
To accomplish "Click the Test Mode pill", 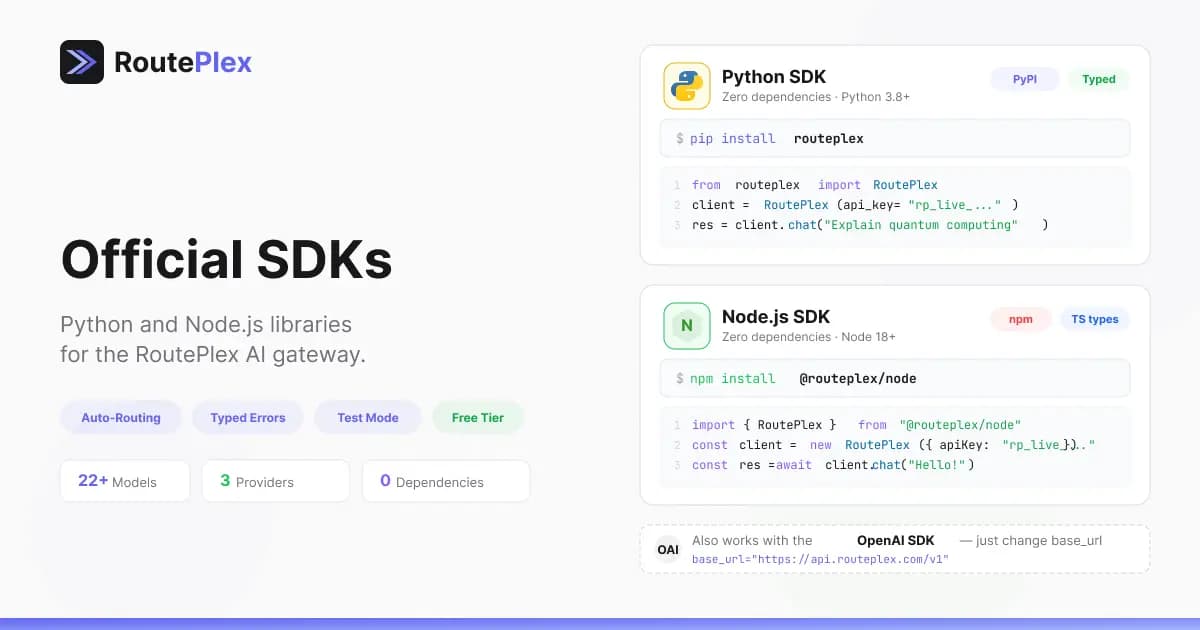I will point(368,417).
